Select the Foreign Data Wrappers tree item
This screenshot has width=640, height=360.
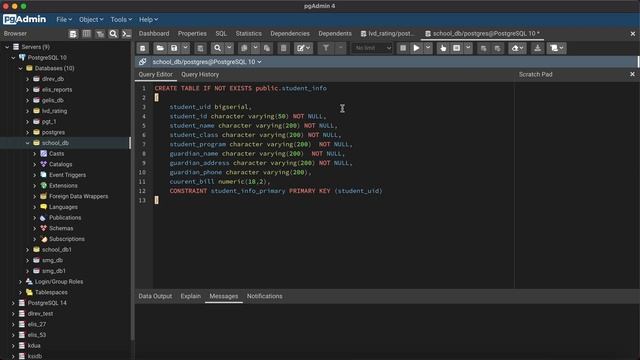pos(79,196)
